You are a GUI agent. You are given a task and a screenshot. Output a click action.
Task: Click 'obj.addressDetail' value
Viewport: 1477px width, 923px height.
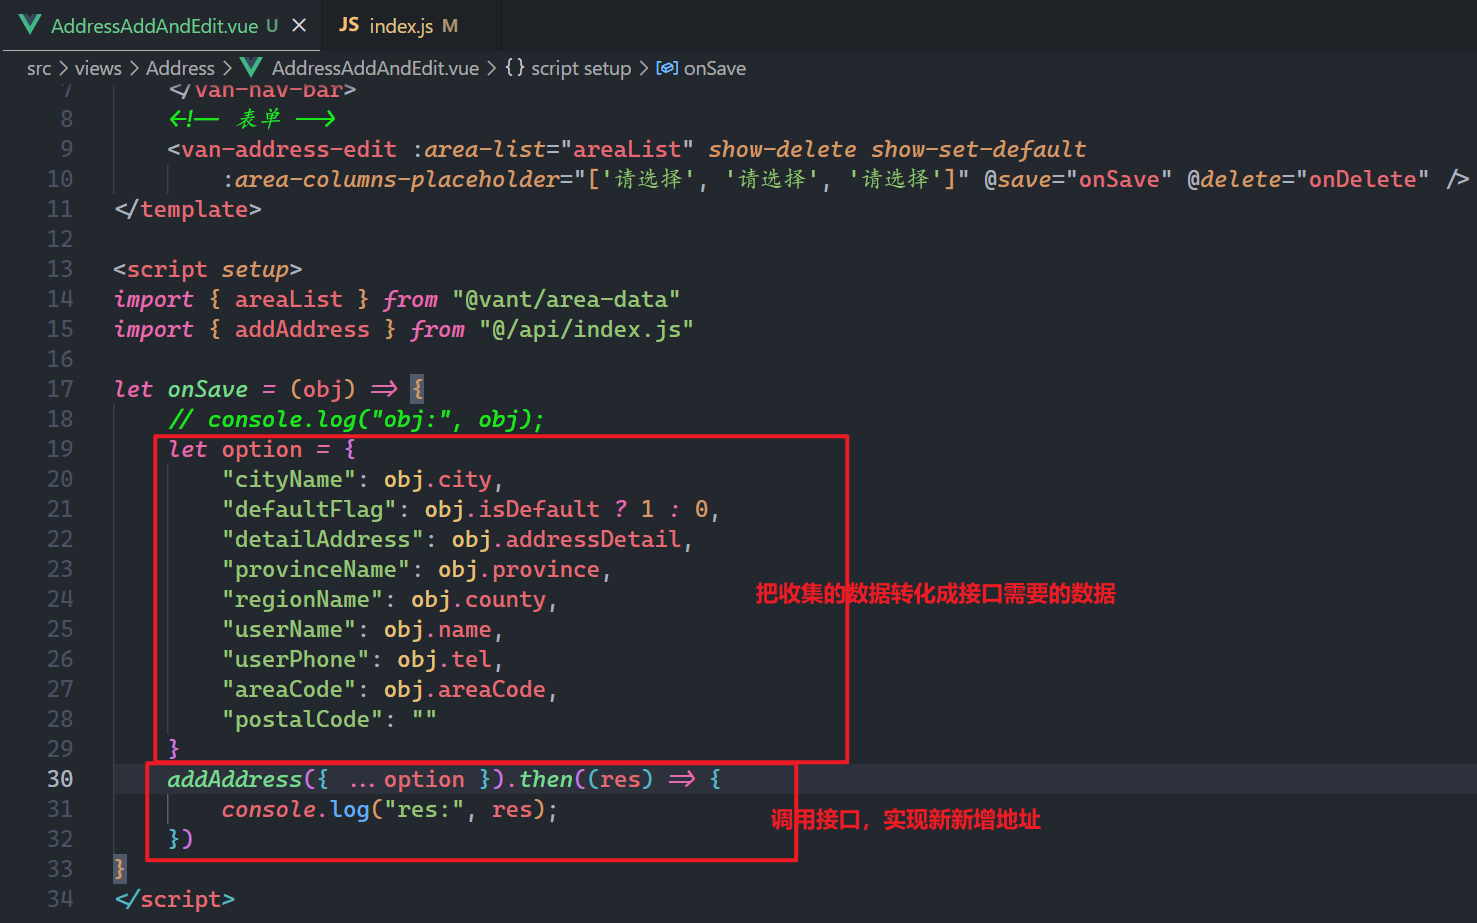[x=566, y=539]
